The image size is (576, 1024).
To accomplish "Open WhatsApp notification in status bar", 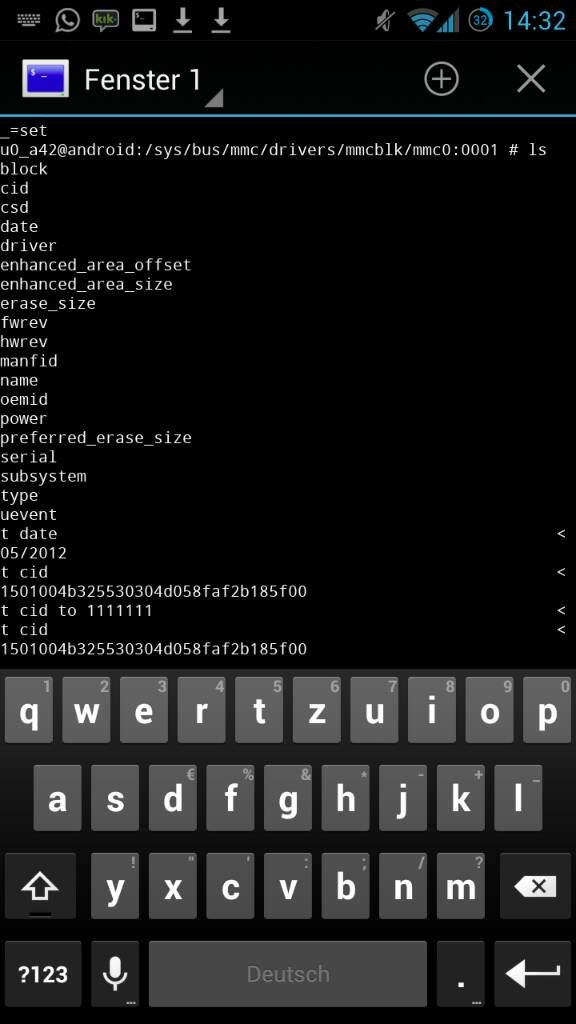I will tap(67, 20).
